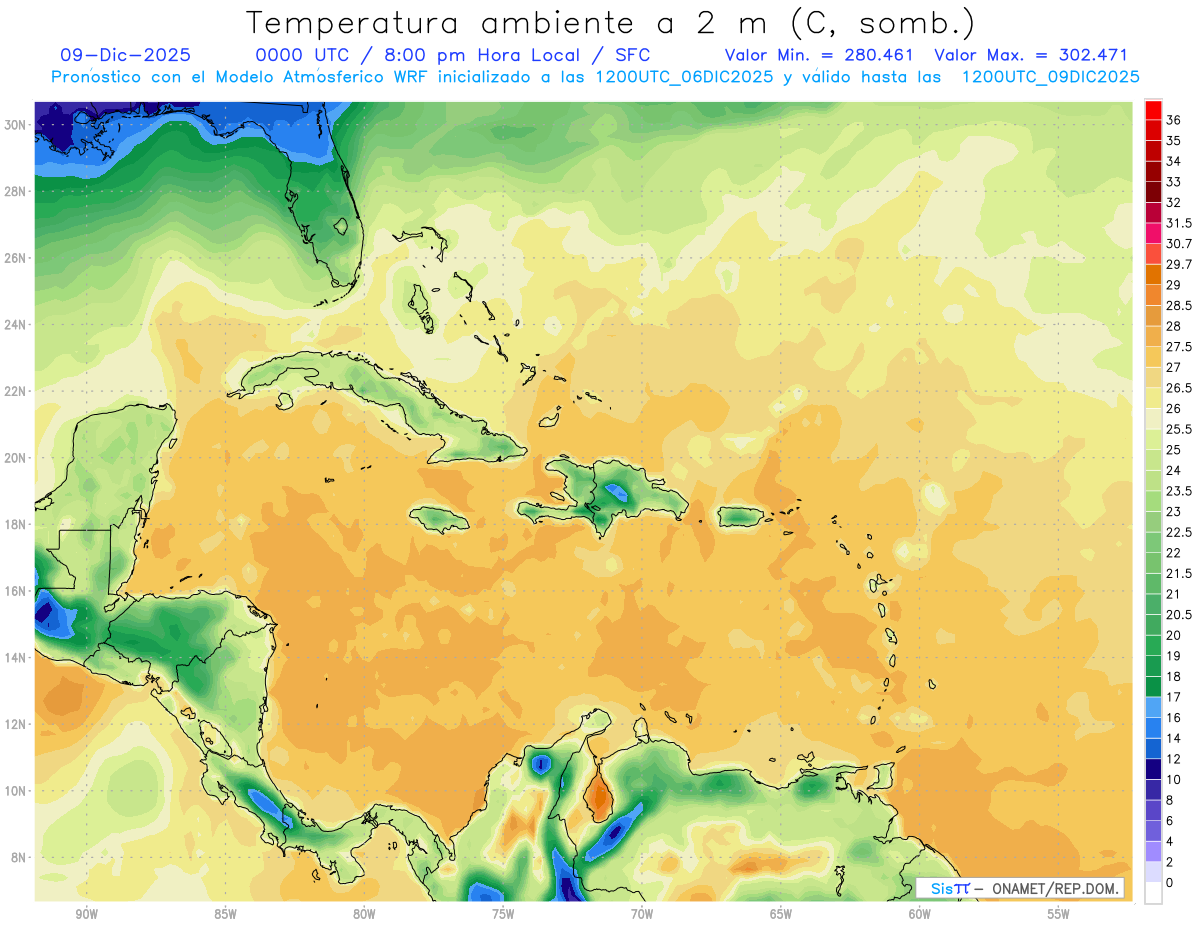Click the bright red swatch above legend value 36
1200x927 pixels.
(x=1153, y=109)
